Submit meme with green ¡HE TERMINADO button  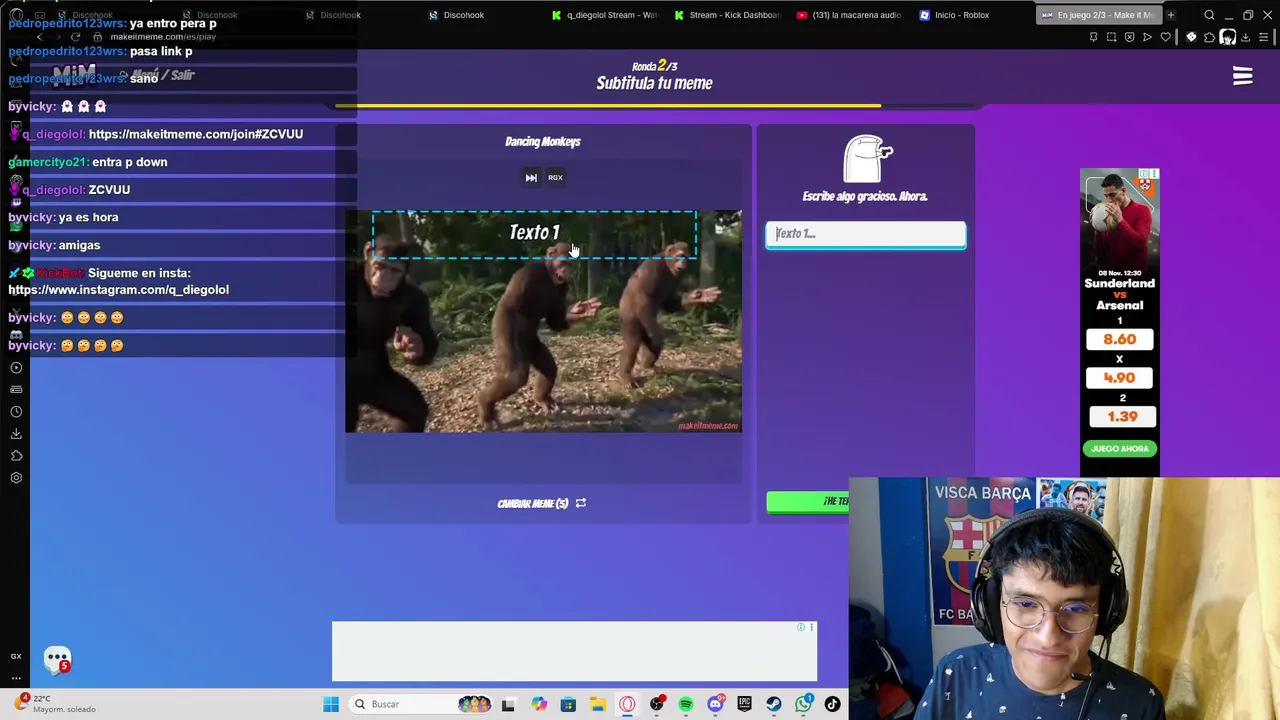[808, 501]
